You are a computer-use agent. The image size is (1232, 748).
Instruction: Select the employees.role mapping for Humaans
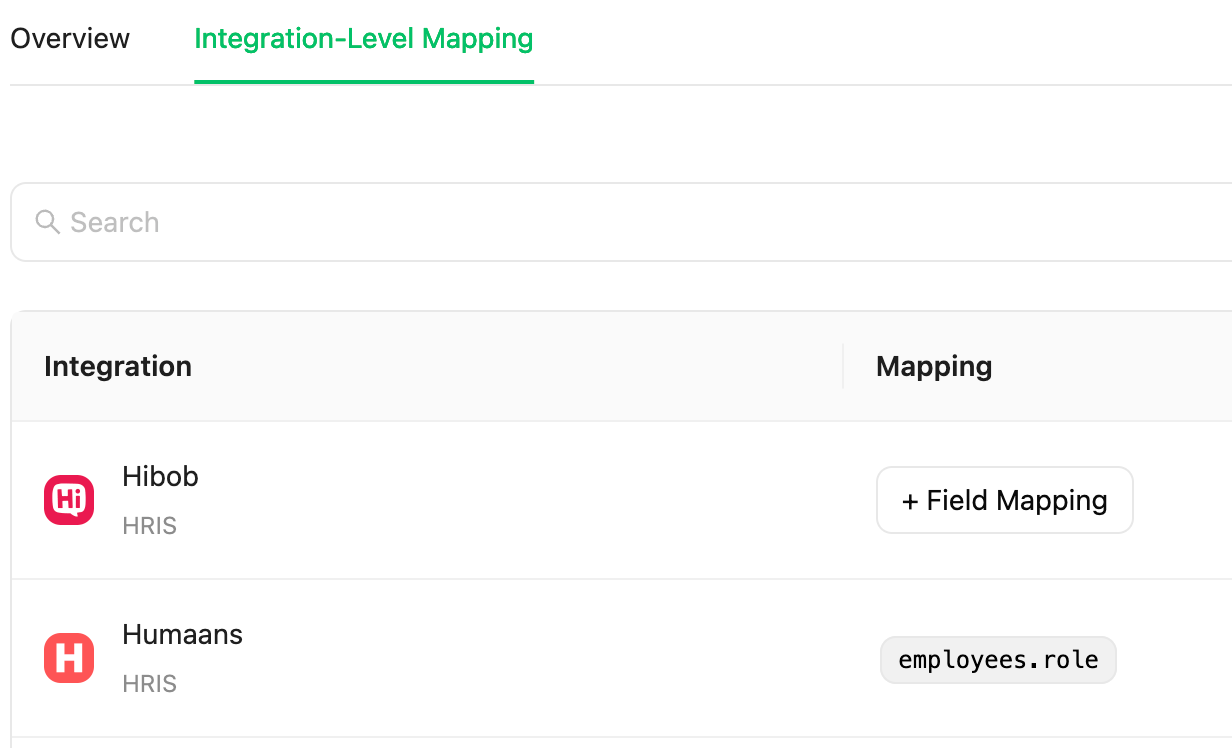coord(998,660)
